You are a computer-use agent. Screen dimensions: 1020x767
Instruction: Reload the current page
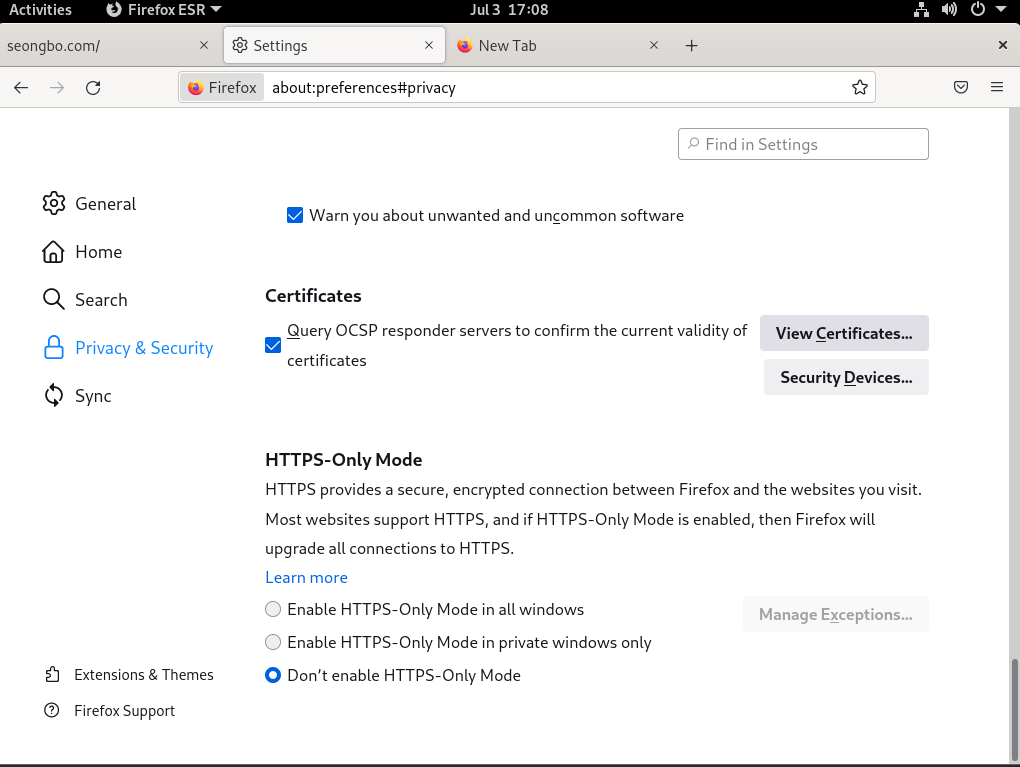tap(93, 88)
